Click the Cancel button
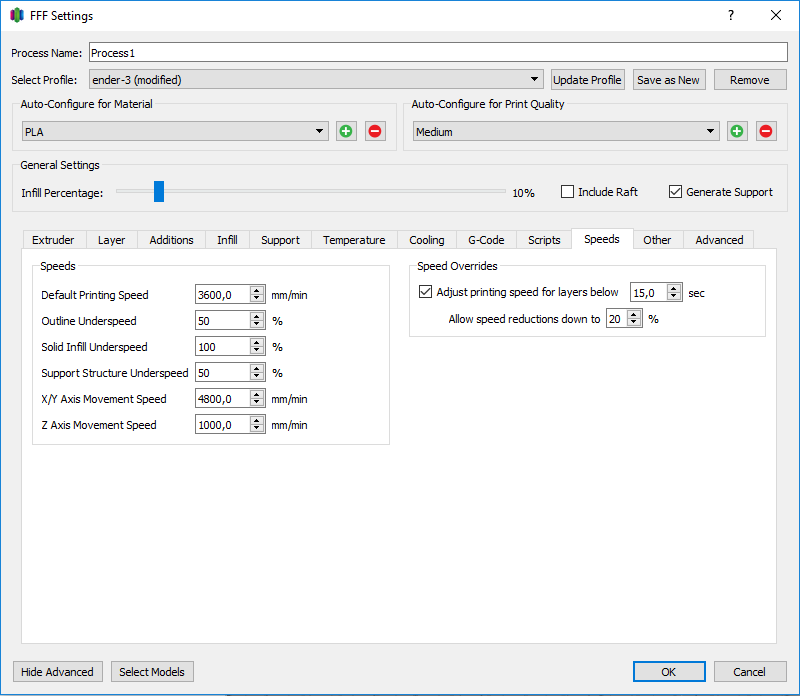This screenshot has width=800, height=696. (x=750, y=672)
